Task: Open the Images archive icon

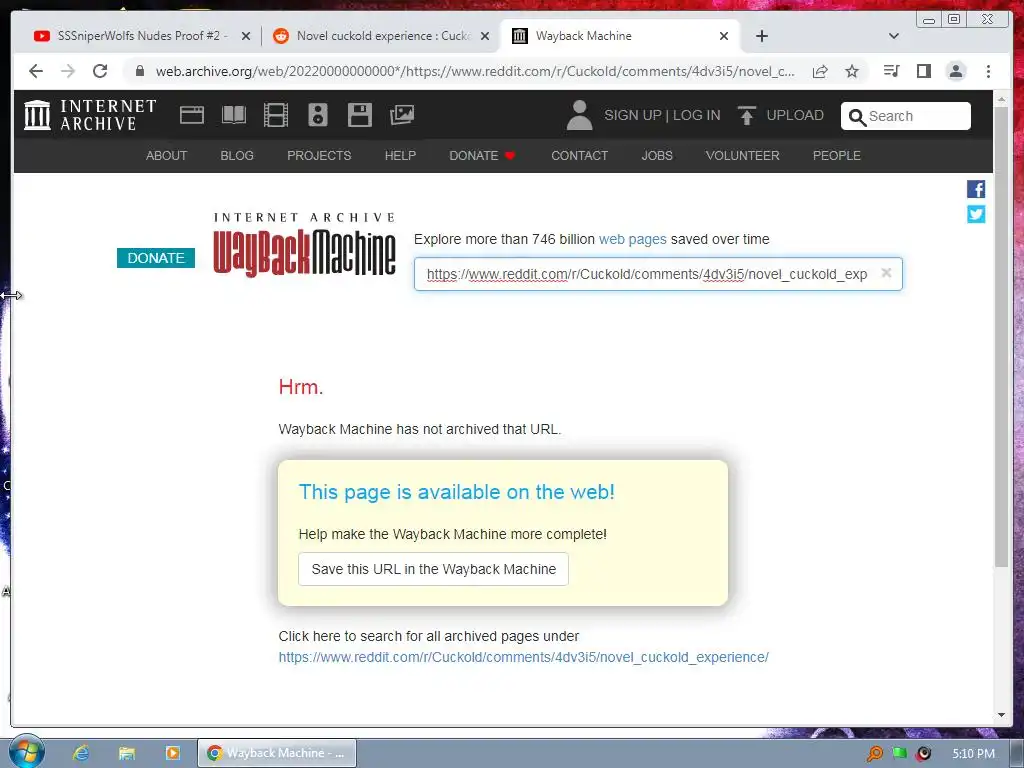Action: pos(402,116)
